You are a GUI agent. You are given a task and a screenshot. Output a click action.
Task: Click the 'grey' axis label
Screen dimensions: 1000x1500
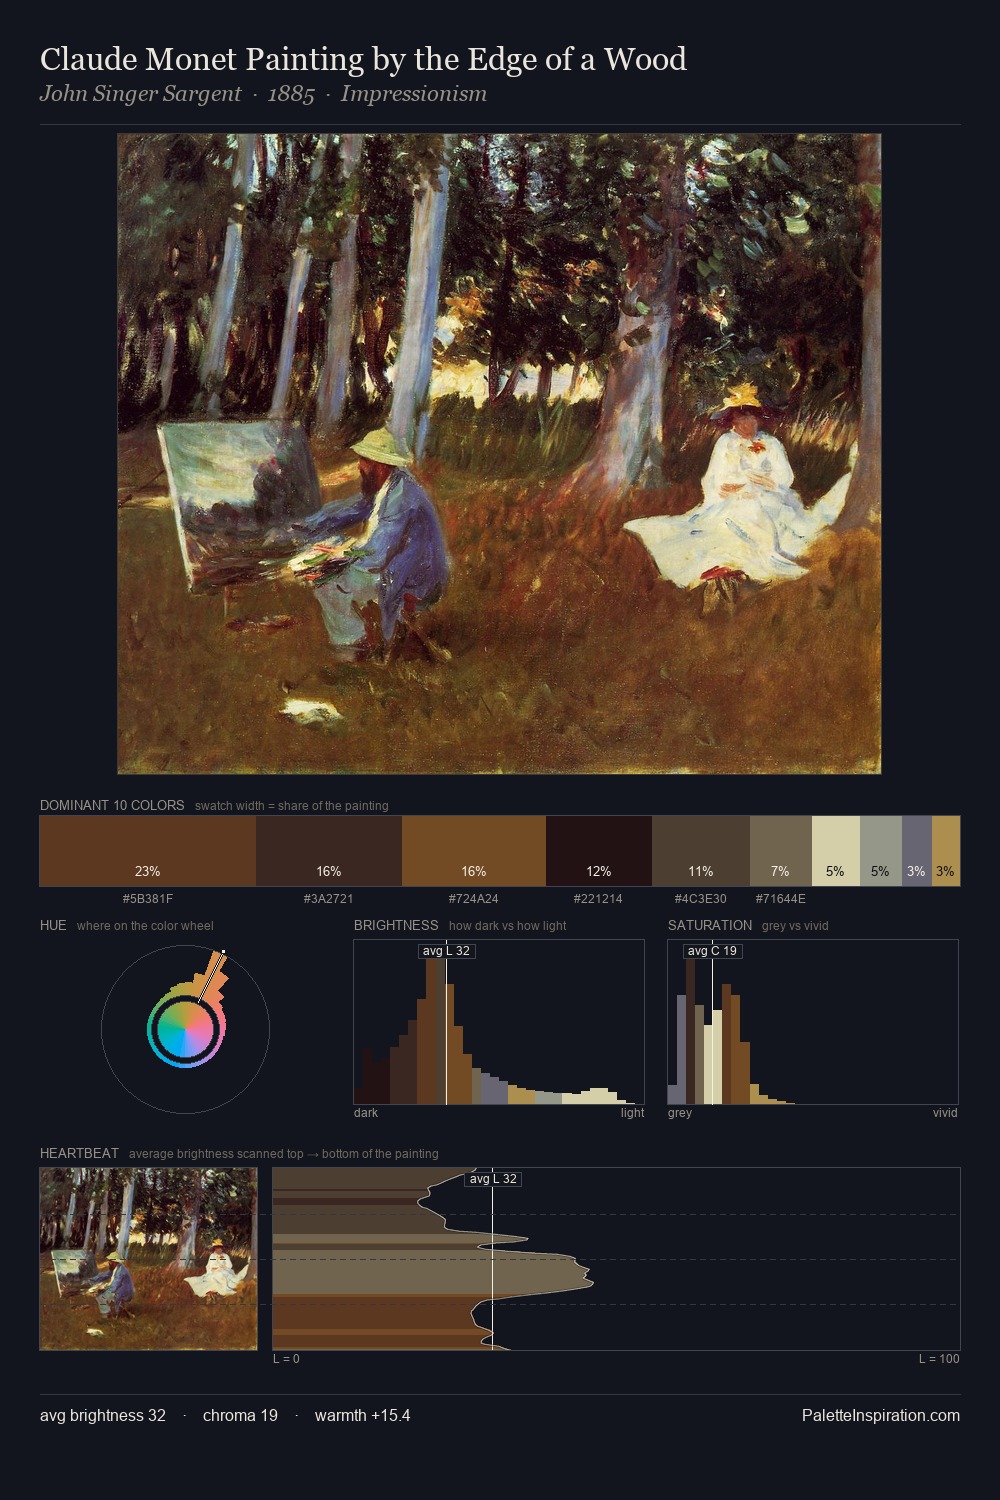tap(680, 1112)
